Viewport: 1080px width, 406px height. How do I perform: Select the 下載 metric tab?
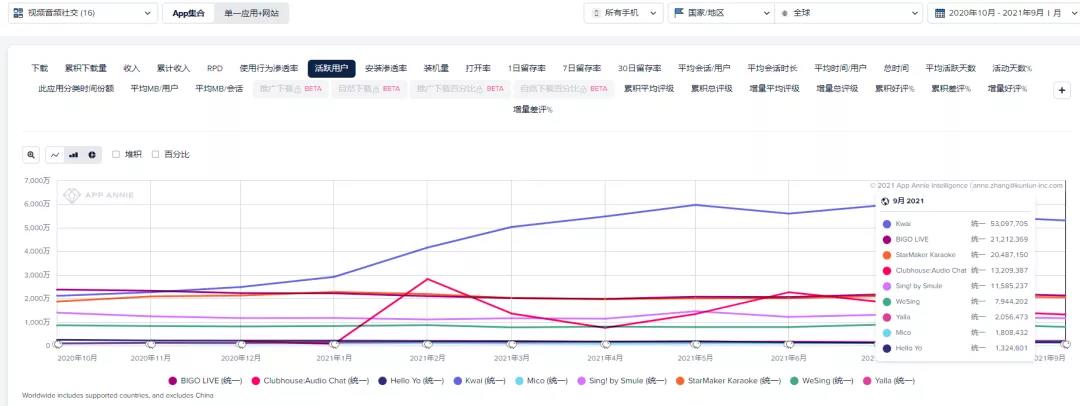tap(39, 68)
